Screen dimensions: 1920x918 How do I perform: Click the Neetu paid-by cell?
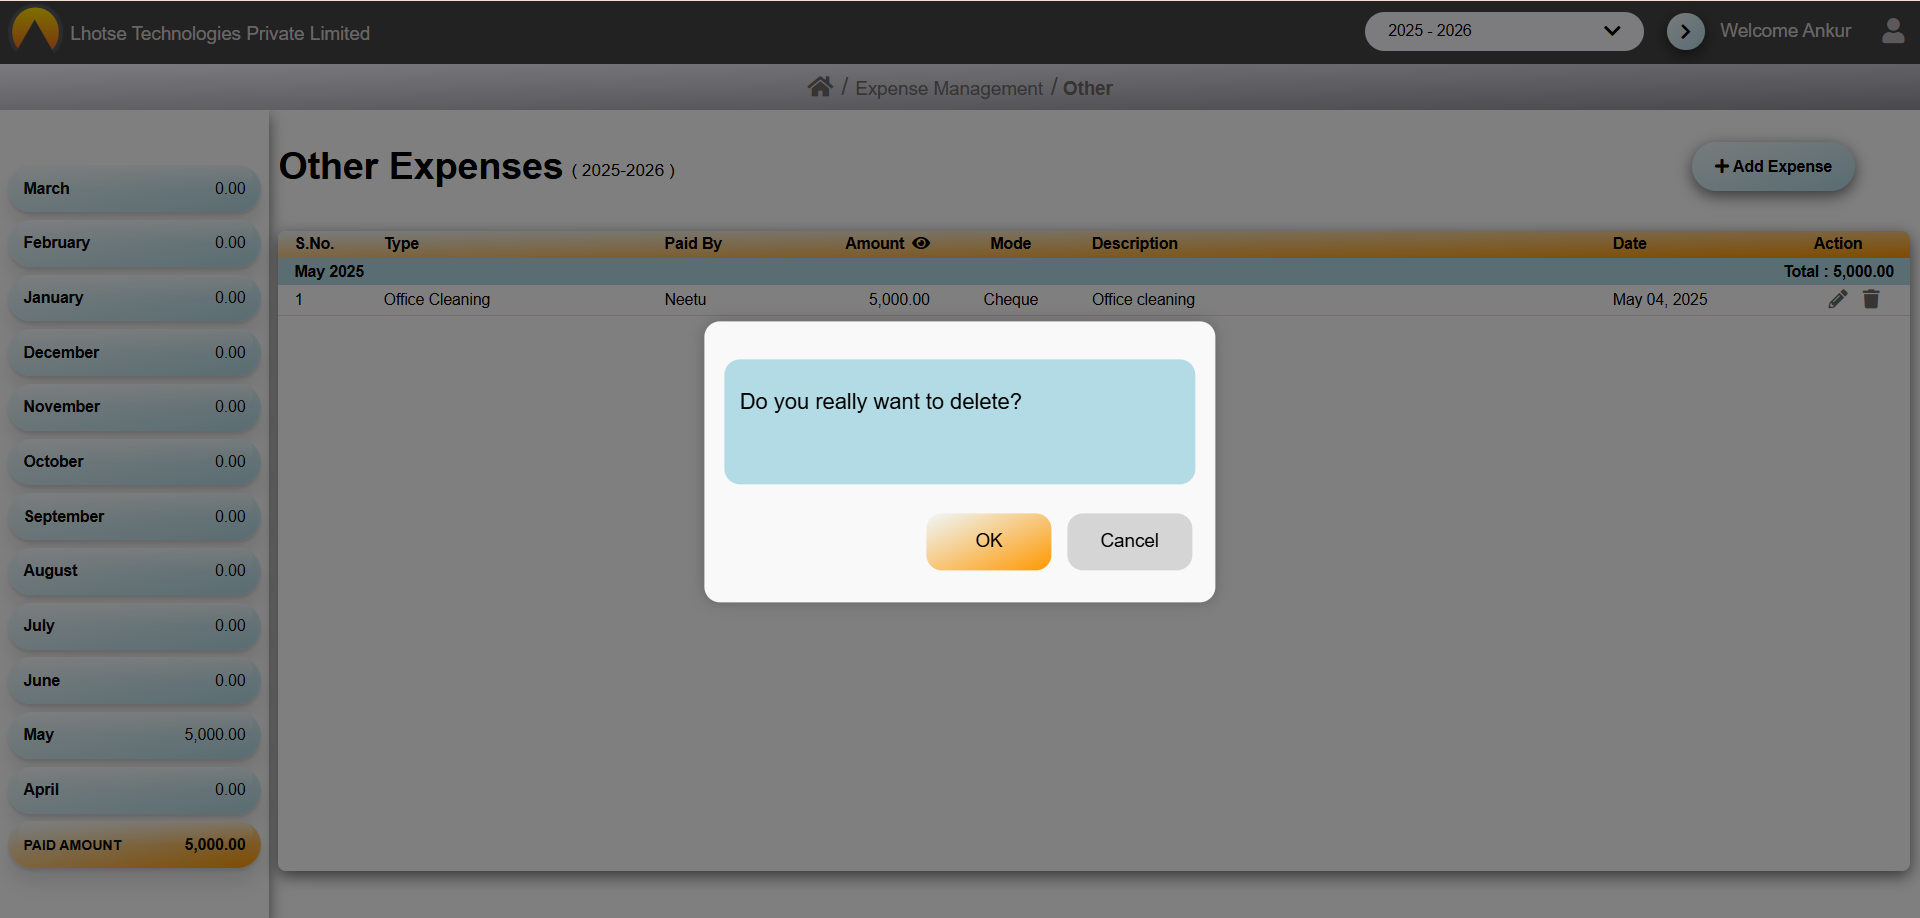point(685,299)
